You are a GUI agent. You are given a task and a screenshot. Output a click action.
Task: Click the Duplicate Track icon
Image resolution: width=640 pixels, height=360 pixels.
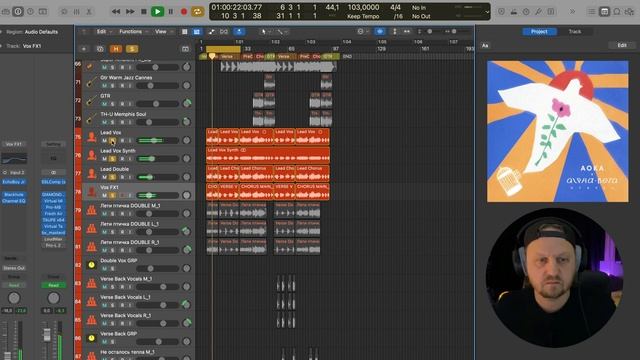pos(100,49)
